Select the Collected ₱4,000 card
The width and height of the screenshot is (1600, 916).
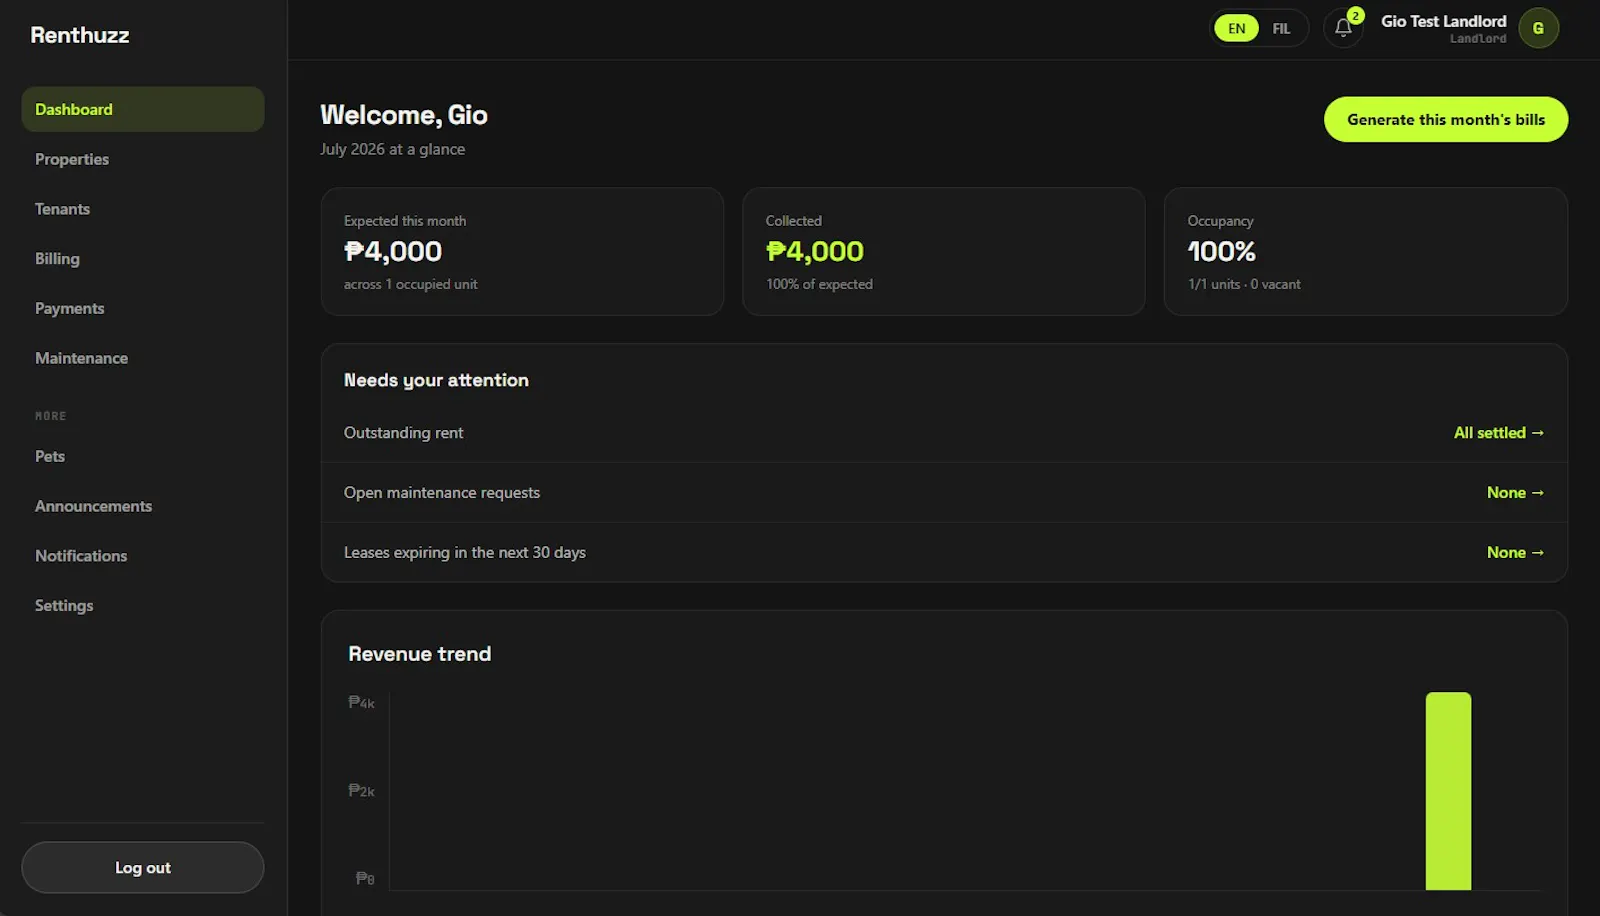click(943, 251)
